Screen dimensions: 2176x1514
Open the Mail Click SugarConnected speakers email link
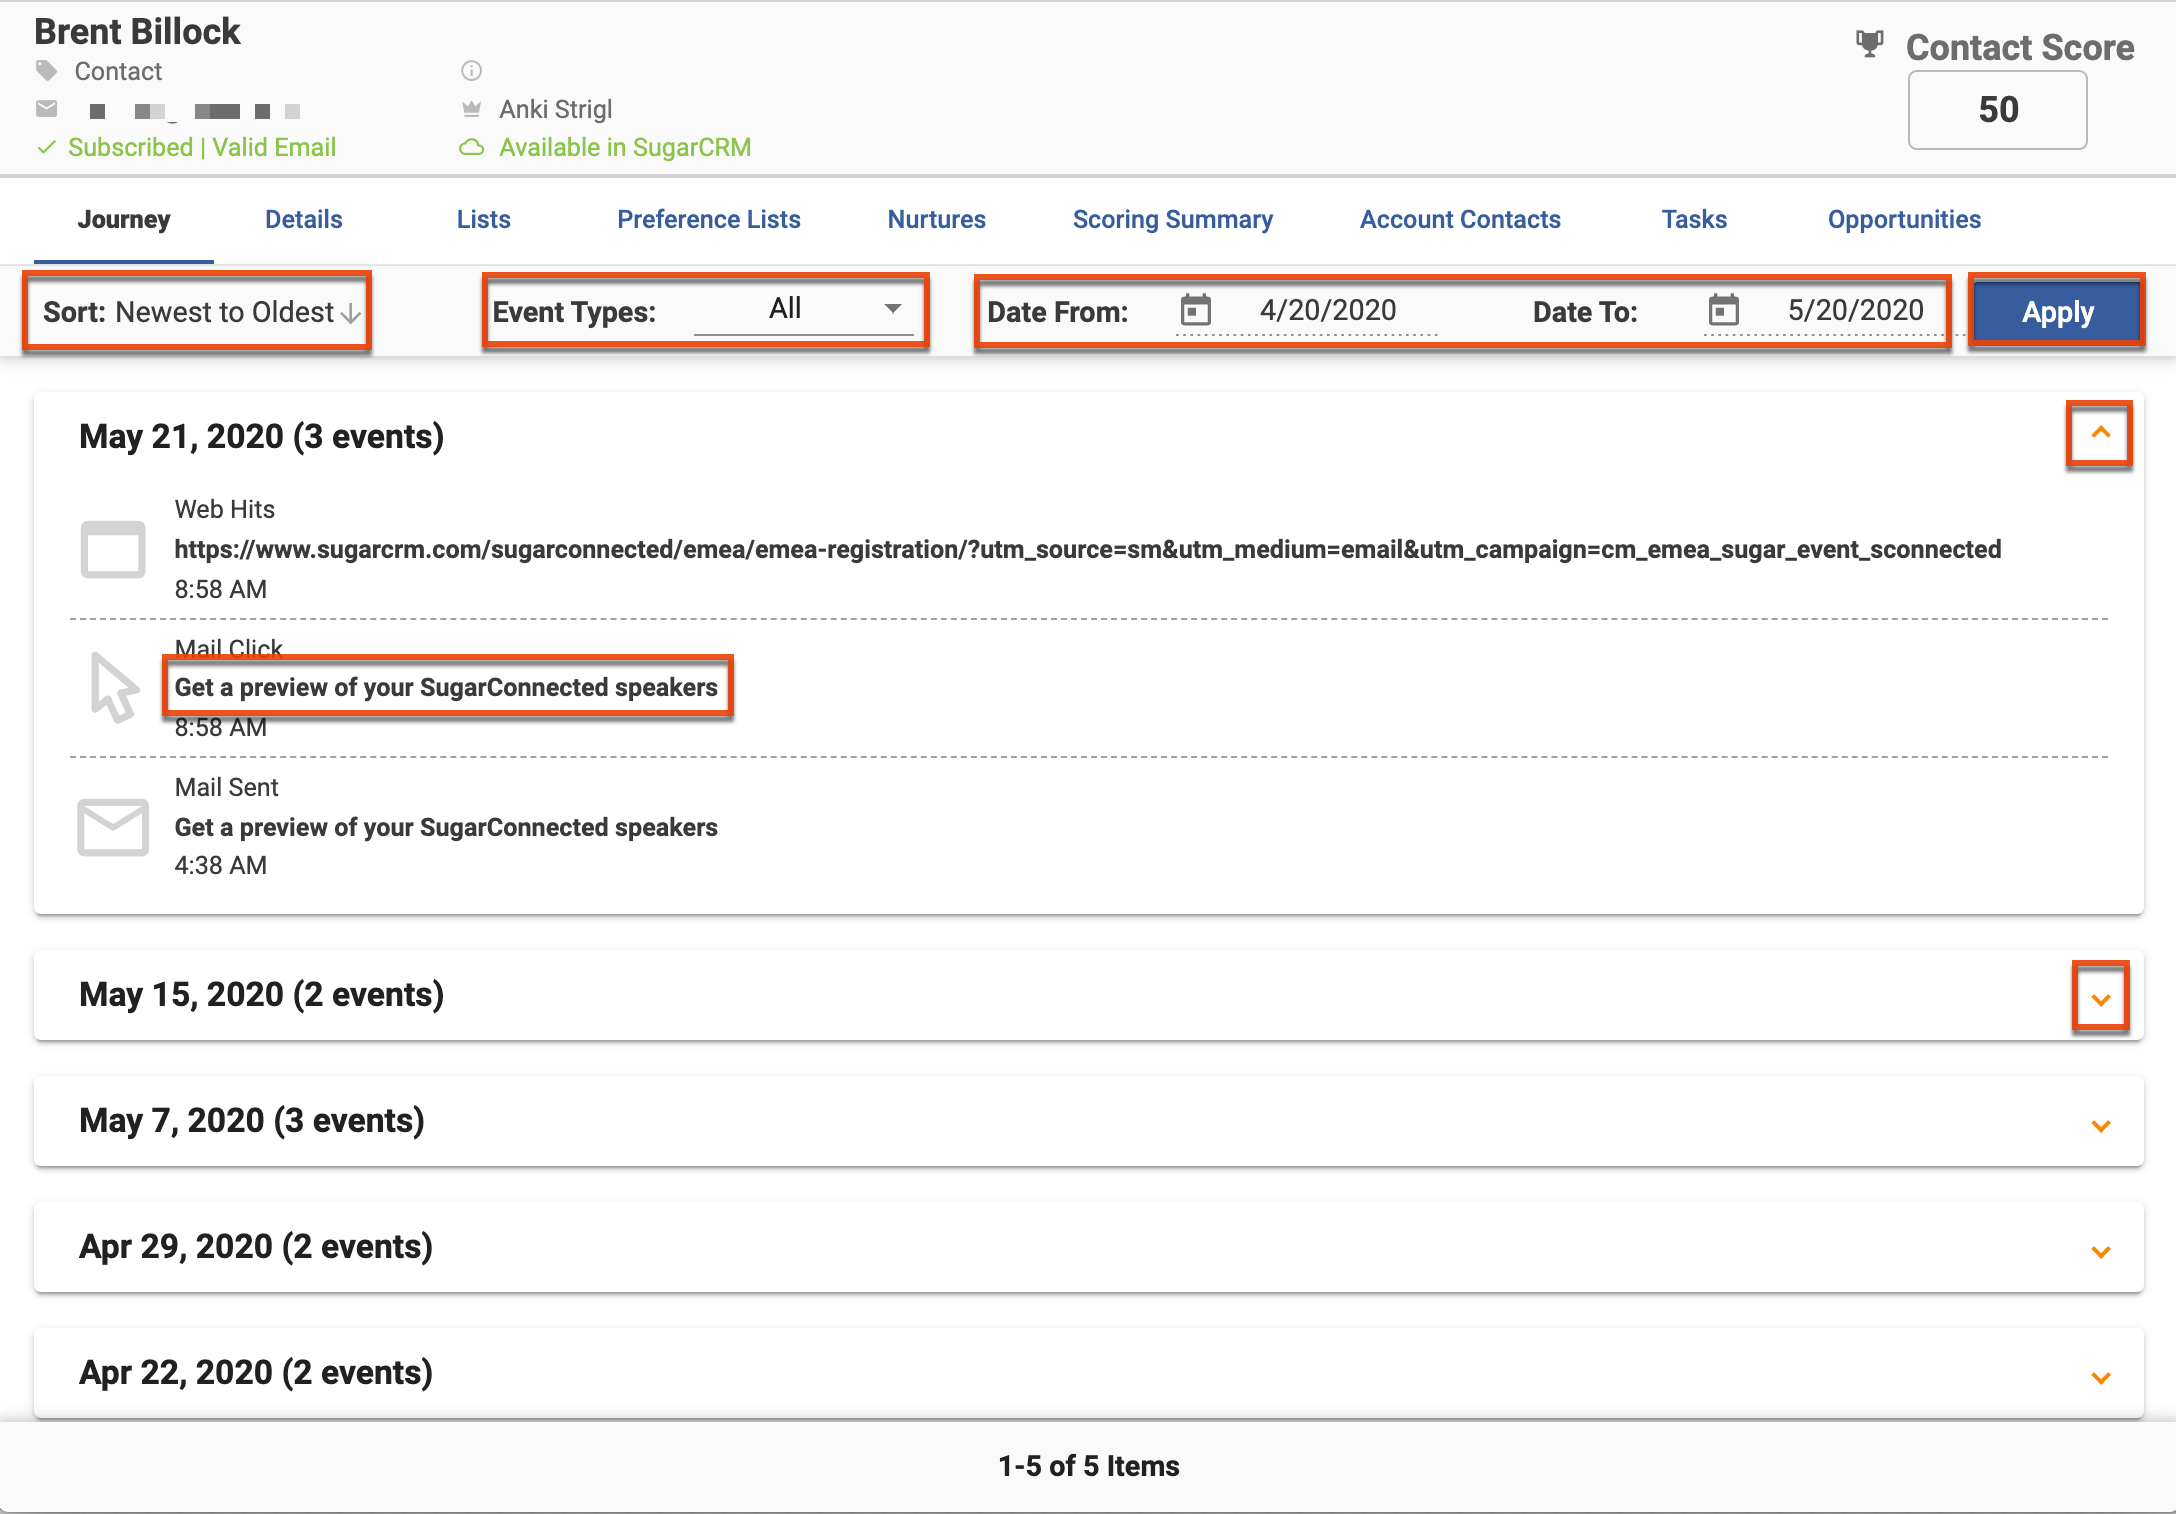[x=446, y=687]
